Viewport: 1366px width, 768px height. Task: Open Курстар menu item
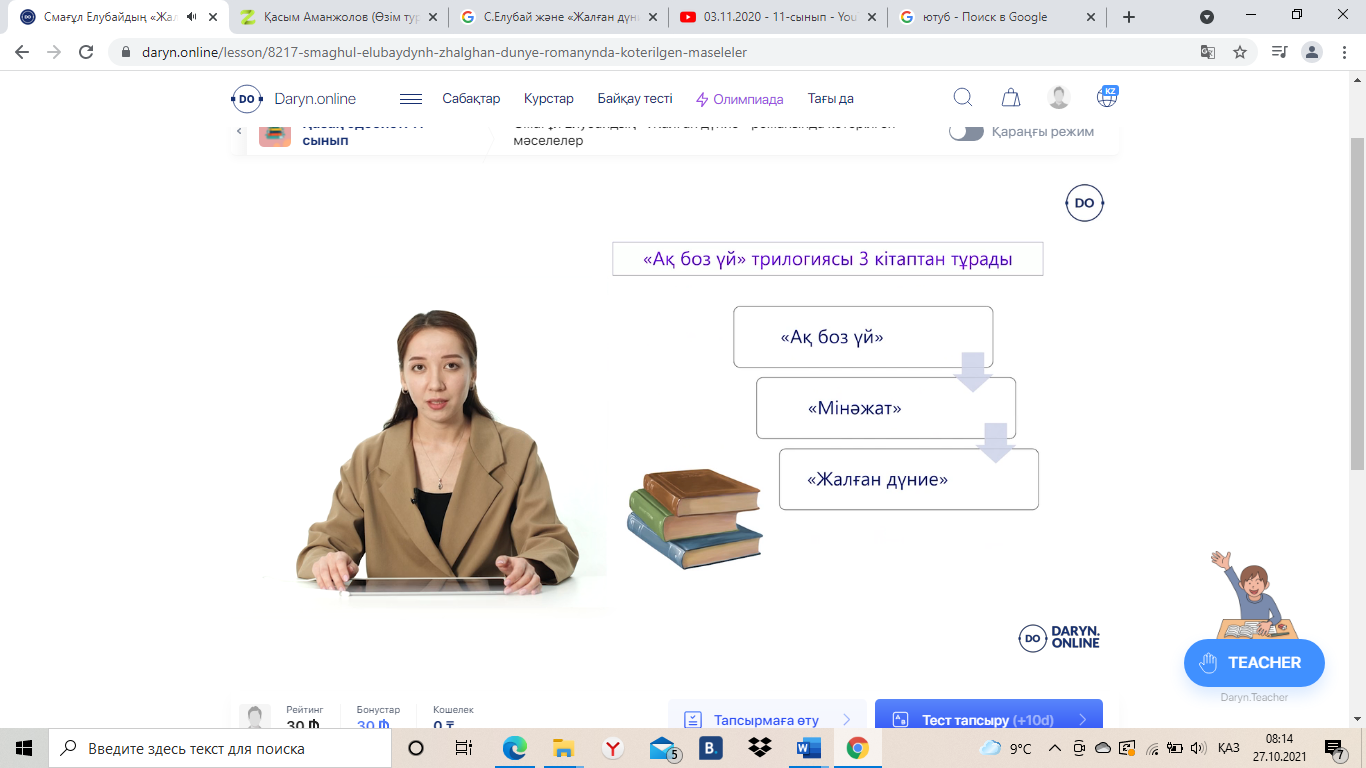coord(549,98)
